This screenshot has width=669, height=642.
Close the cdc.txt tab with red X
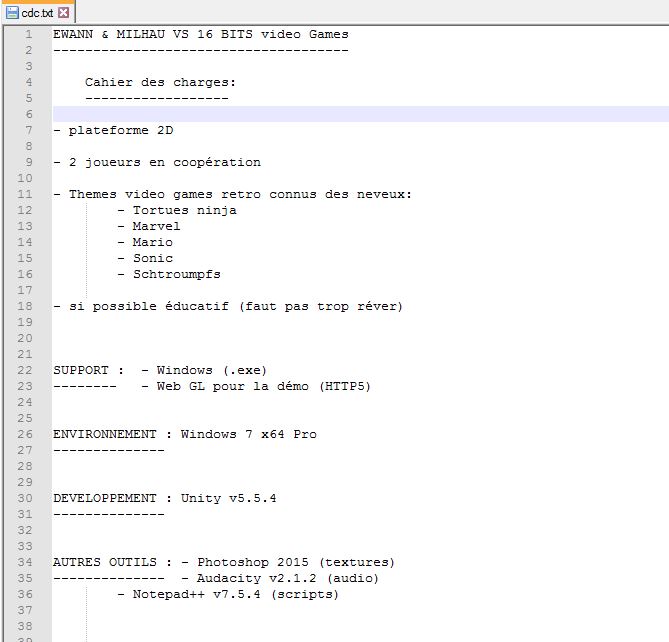[64, 13]
